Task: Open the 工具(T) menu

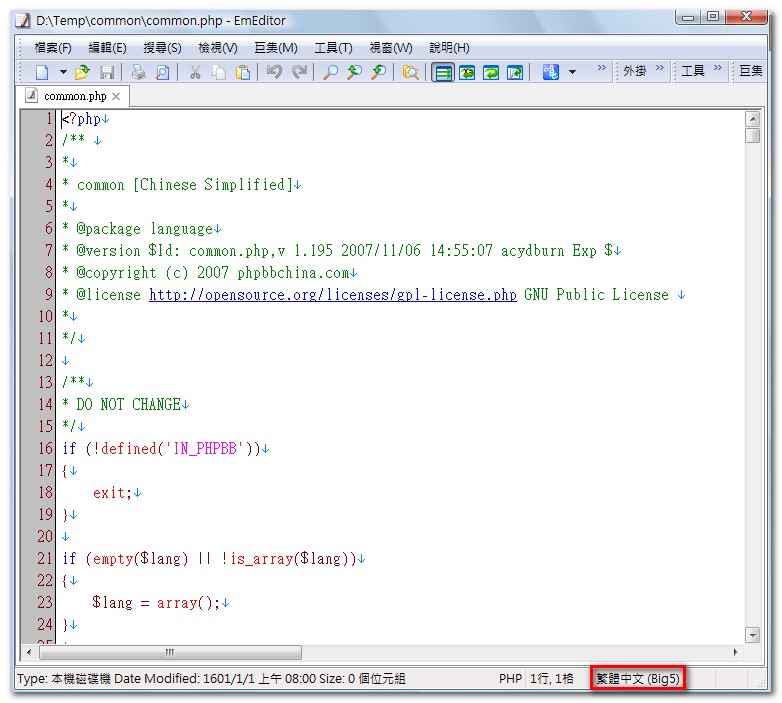Action: 333,48
